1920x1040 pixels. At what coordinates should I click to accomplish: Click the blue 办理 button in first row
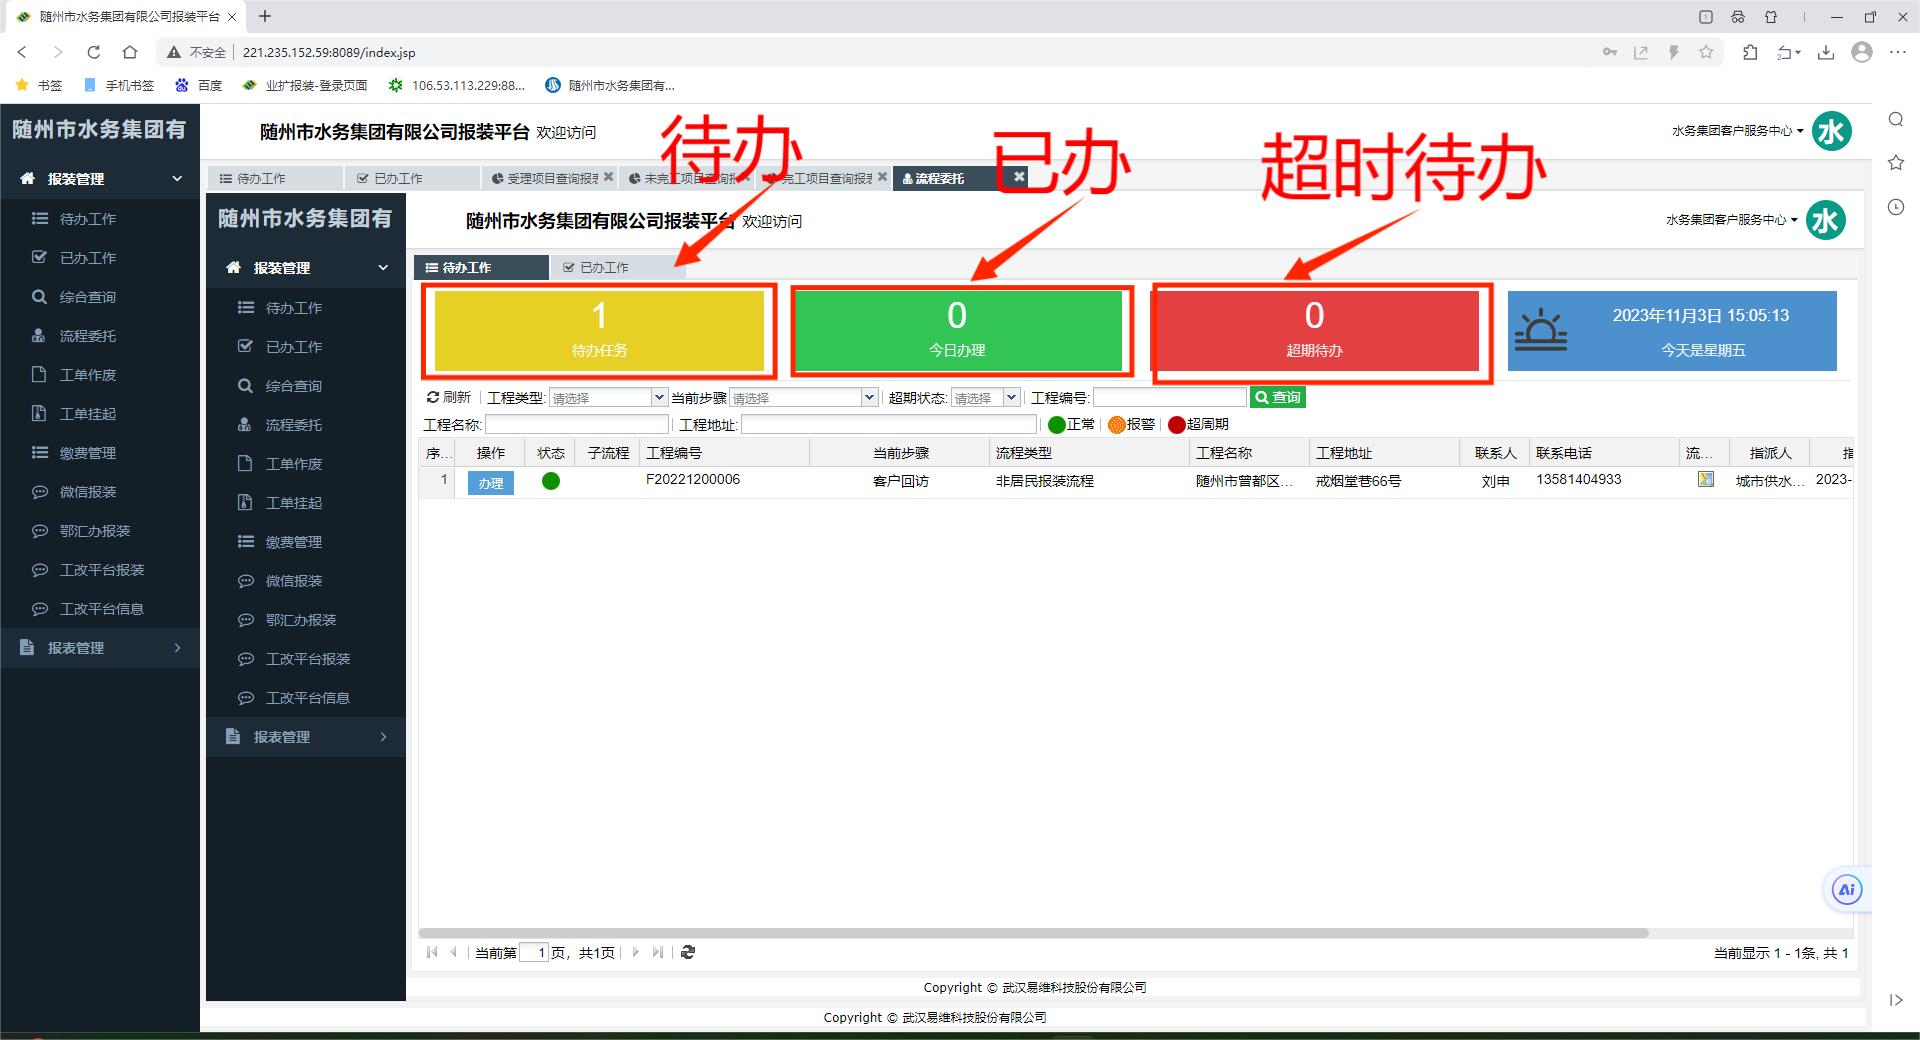[x=490, y=483]
